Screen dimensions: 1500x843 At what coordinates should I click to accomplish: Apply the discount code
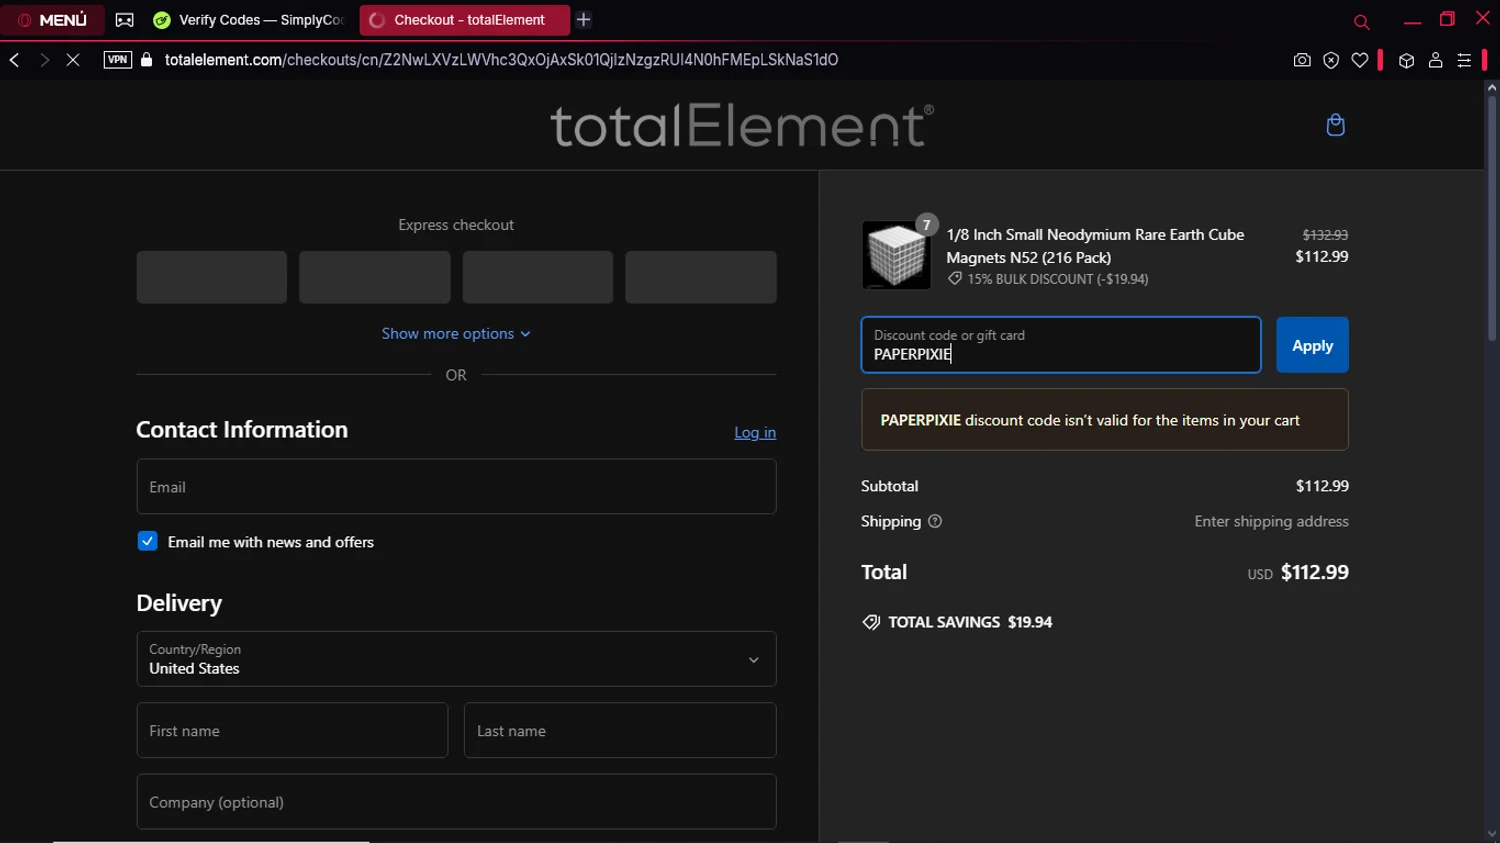point(1312,345)
